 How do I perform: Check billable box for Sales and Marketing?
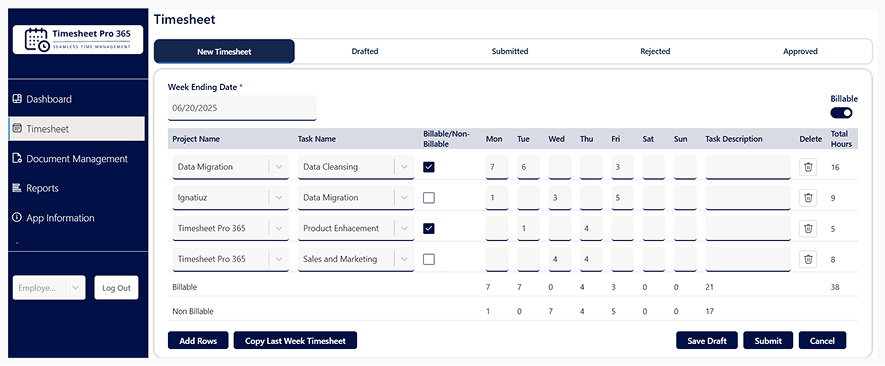429,259
